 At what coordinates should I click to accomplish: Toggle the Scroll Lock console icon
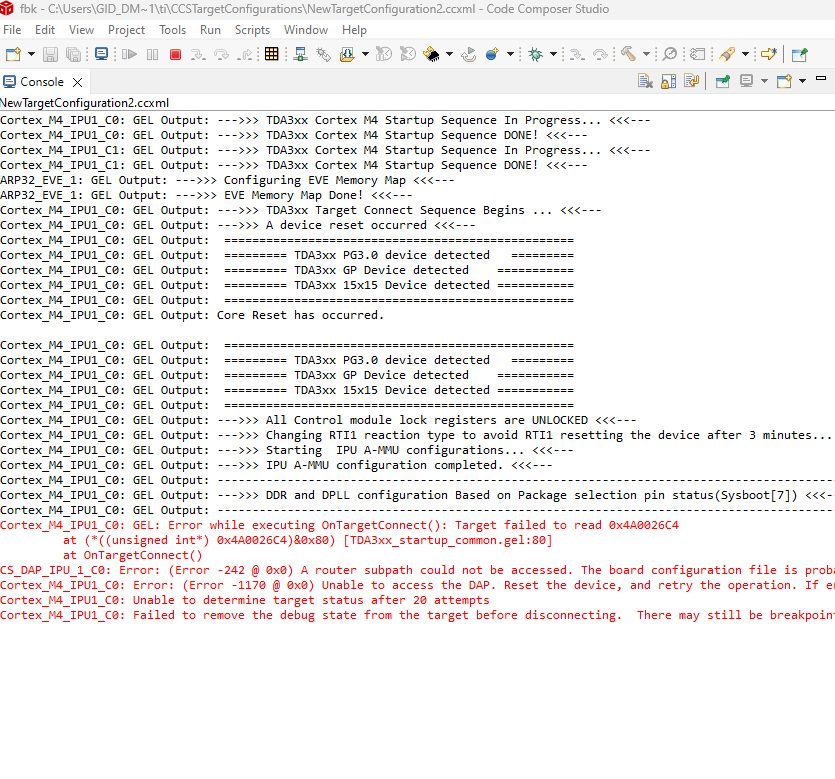tap(669, 81)
